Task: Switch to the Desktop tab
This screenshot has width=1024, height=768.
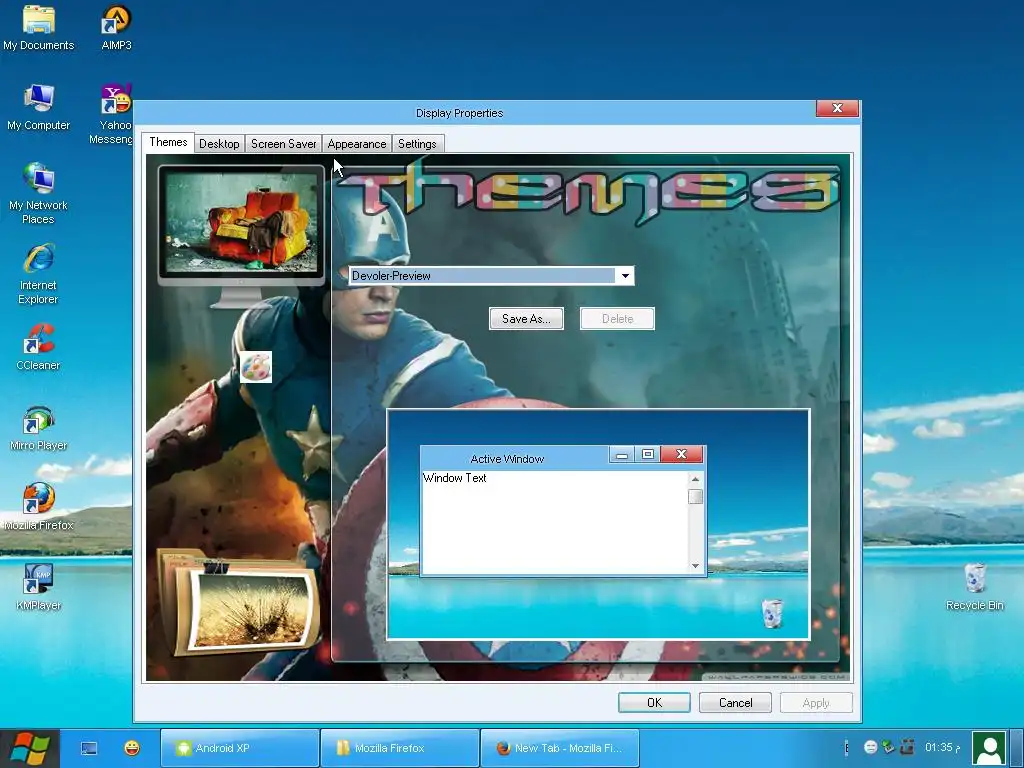Action: (219, 144)
